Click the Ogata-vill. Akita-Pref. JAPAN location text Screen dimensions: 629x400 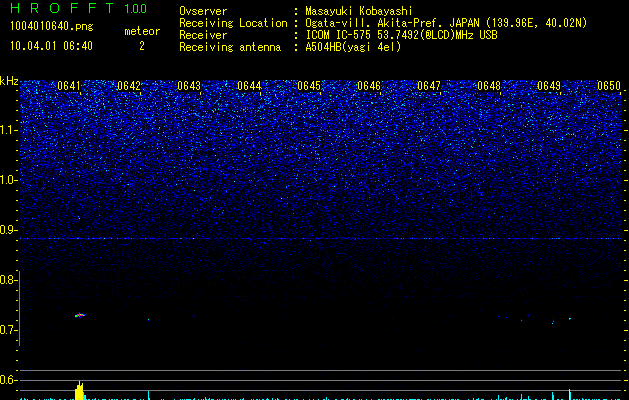(x=446, y=23)
